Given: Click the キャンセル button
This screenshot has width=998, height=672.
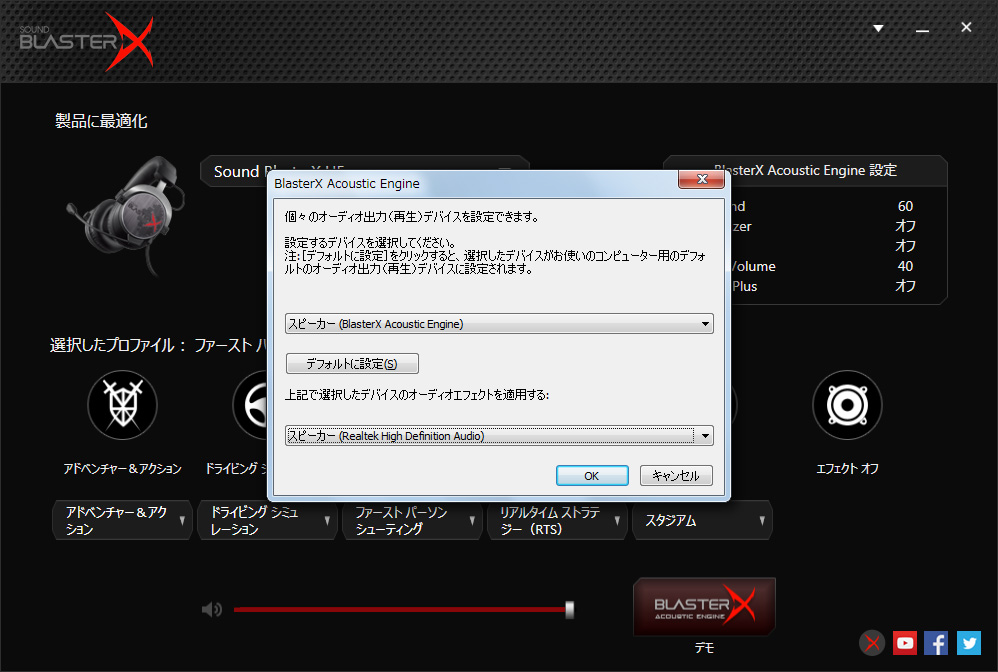Looking at the screenshot, I should (676, 475).
